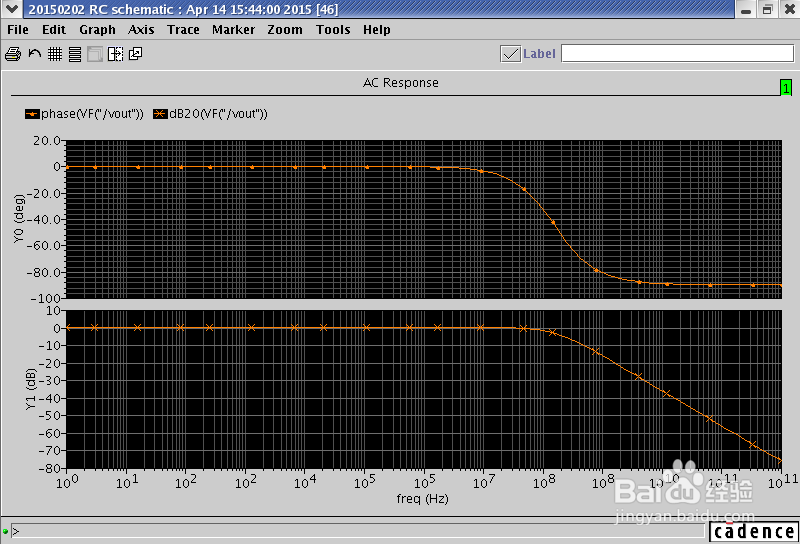Open the Trace menu
This screenshot has height=544, width=800.
[x=183, y=30]
